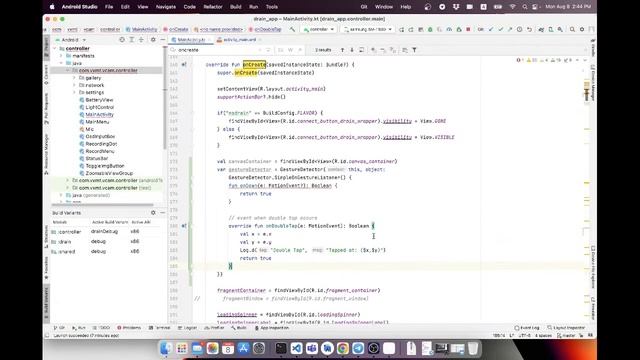Open the Profiler tool window
The width and height of the screenshot is (640, 360).
tap(214, 328)
